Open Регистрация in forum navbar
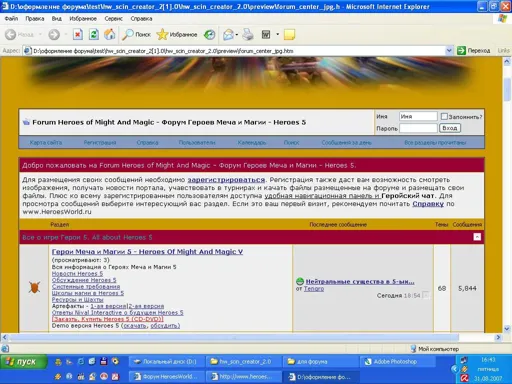Image resolution: width=512 pixels, height=384 pixels. click(100, 142)
